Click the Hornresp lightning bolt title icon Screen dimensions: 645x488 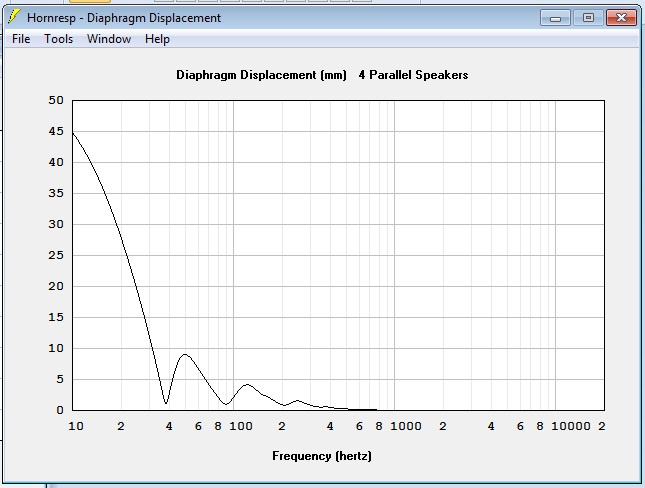pos(14,17)
